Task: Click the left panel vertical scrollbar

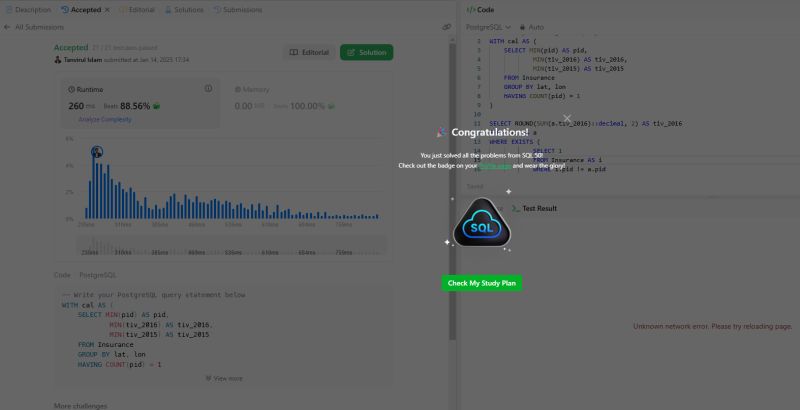Action: tap(452, 191)
